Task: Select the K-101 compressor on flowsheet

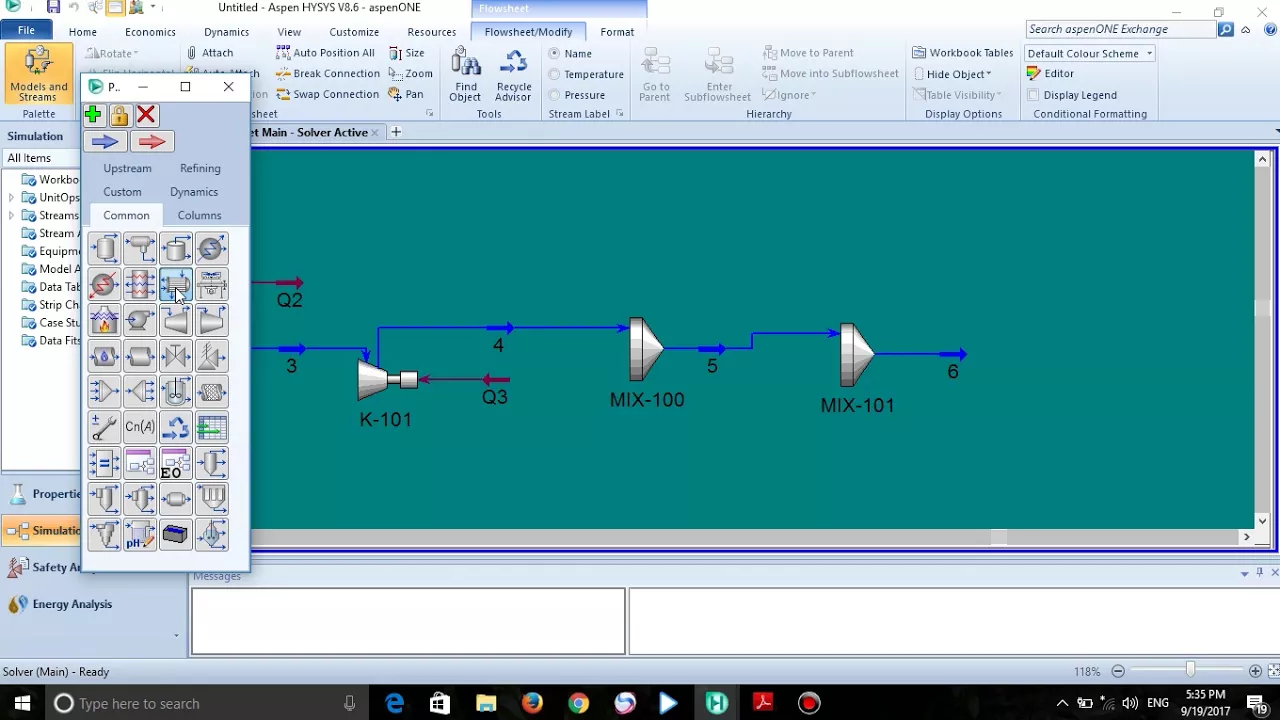Action: [387, 379]
